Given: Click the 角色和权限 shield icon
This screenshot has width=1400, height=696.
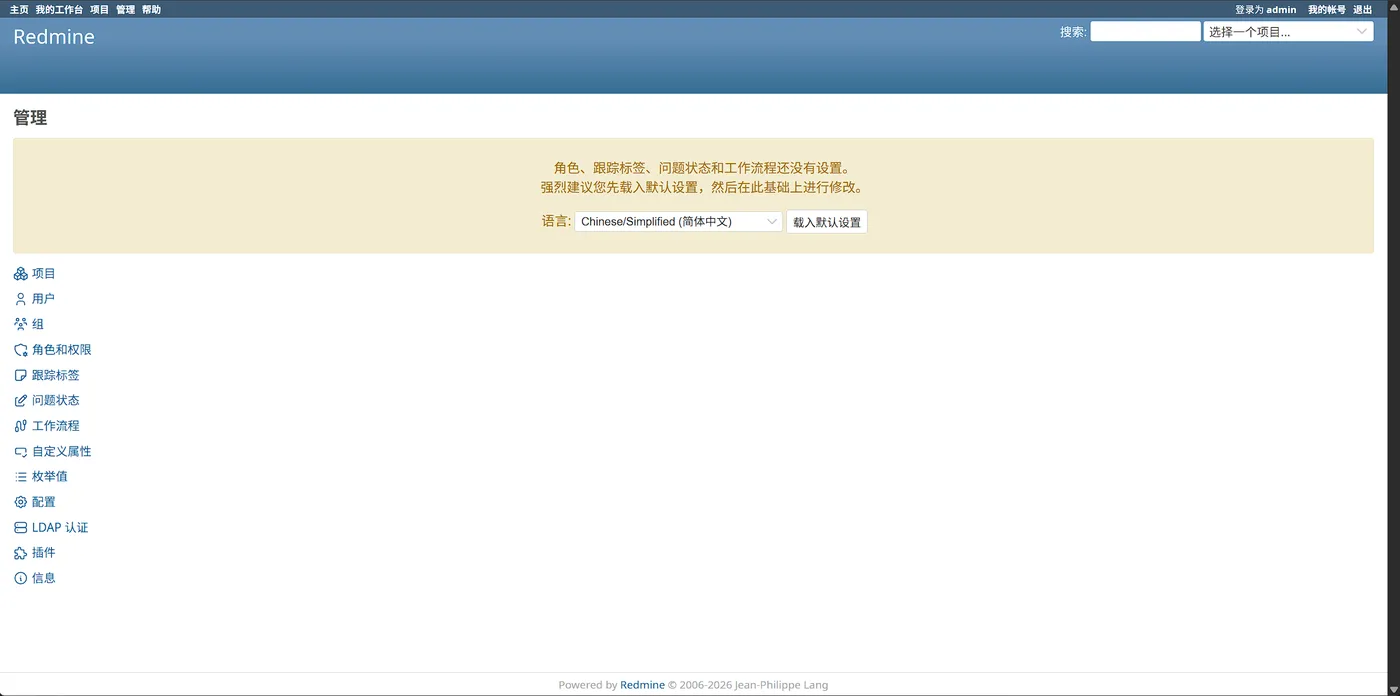Looking at the screenshot, I should tap(20, 350).
